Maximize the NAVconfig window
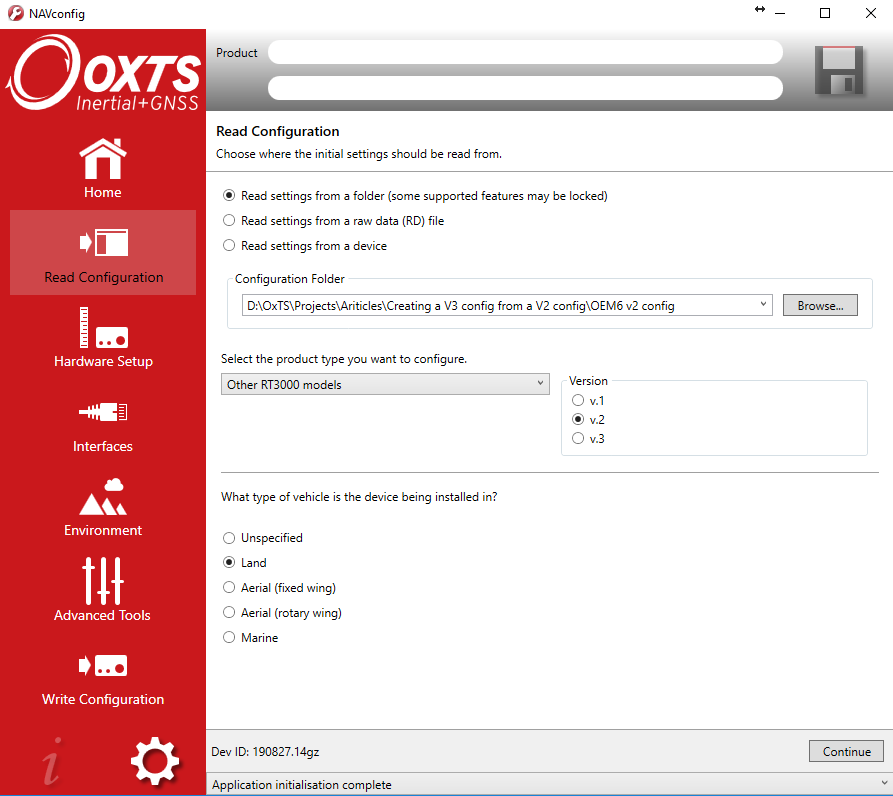The width and height of the screenshot is (893, 796). click(x=825, y=13)
